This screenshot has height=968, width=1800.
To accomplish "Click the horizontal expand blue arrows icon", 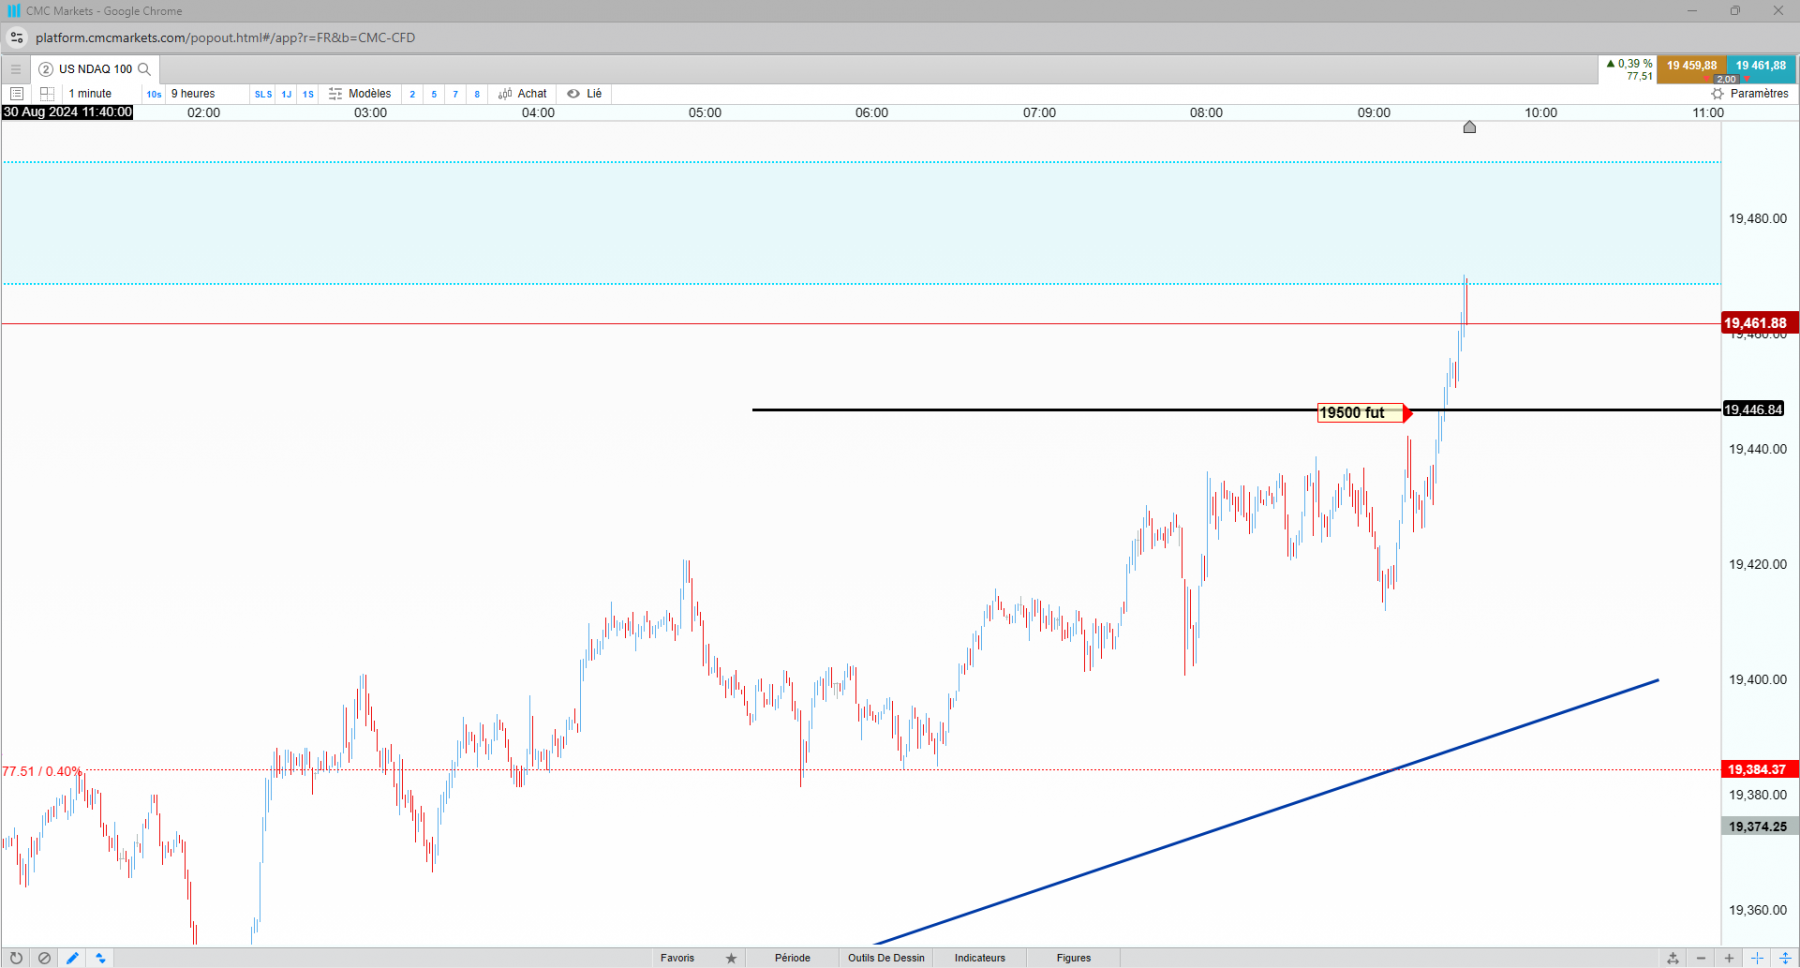I will pyautogui.click(x=1757, y=958).
